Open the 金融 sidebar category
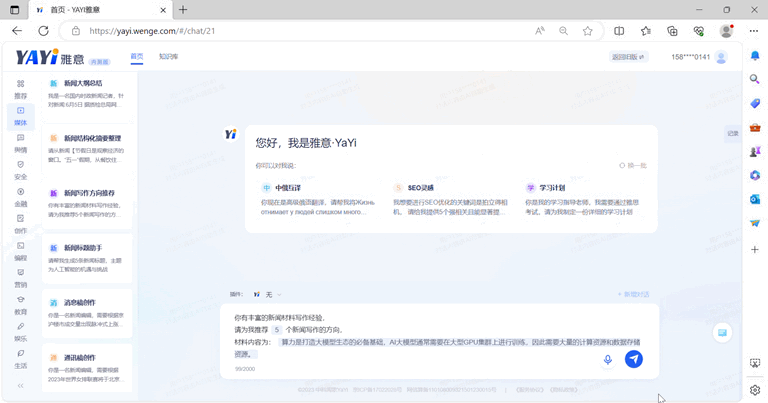768x403 pixels. tap(21, 197)
